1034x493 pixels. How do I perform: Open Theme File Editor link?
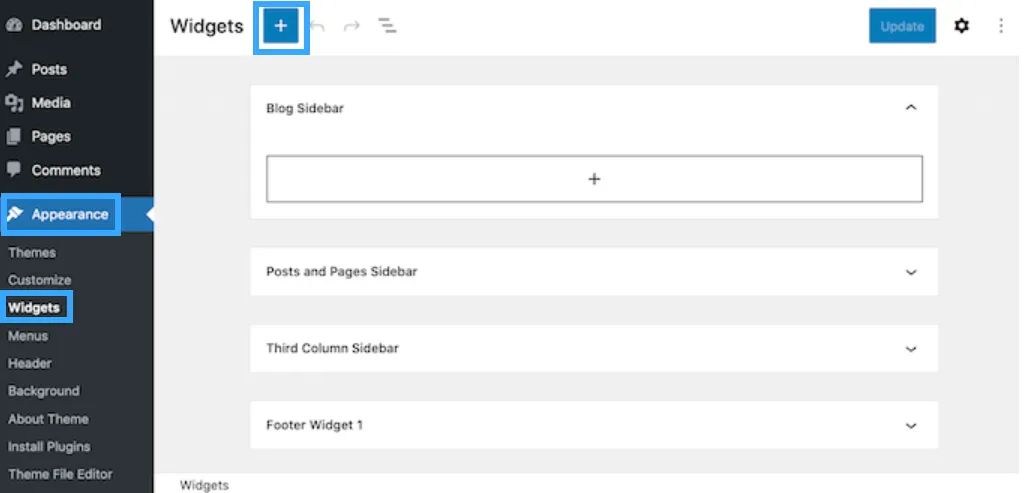pyautogui.click(x=60, y=474)
